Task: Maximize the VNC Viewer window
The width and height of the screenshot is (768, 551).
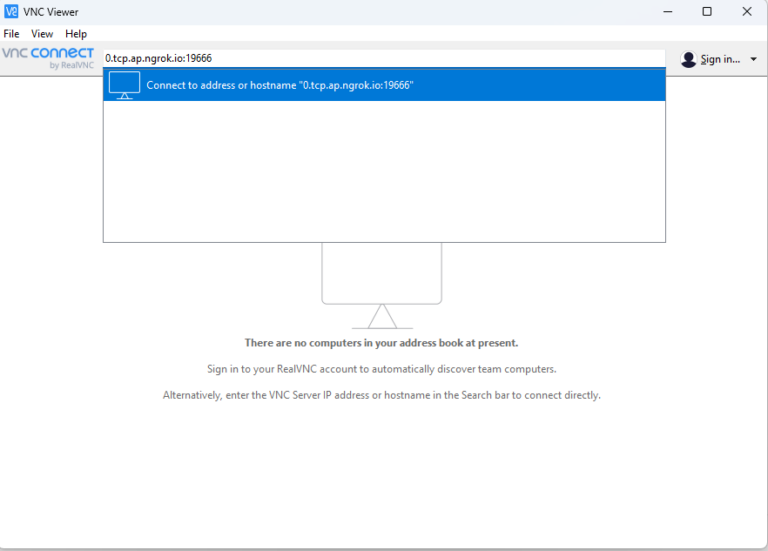Action: point(707,12)
